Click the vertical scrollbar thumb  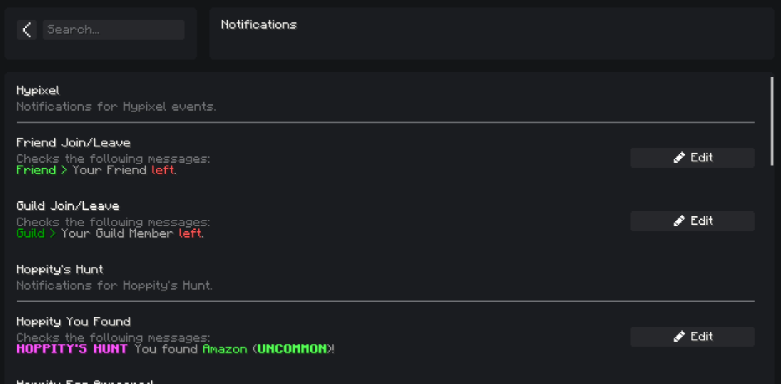[772, 121]
